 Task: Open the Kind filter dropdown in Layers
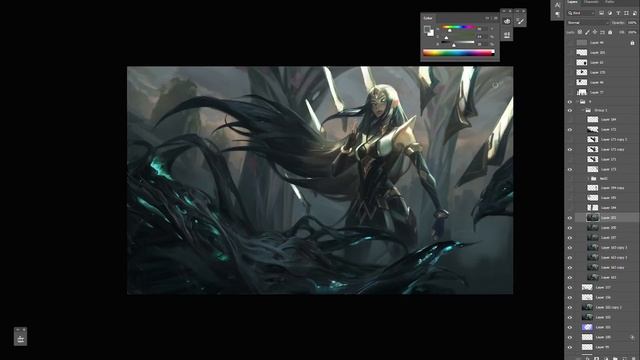581,13
